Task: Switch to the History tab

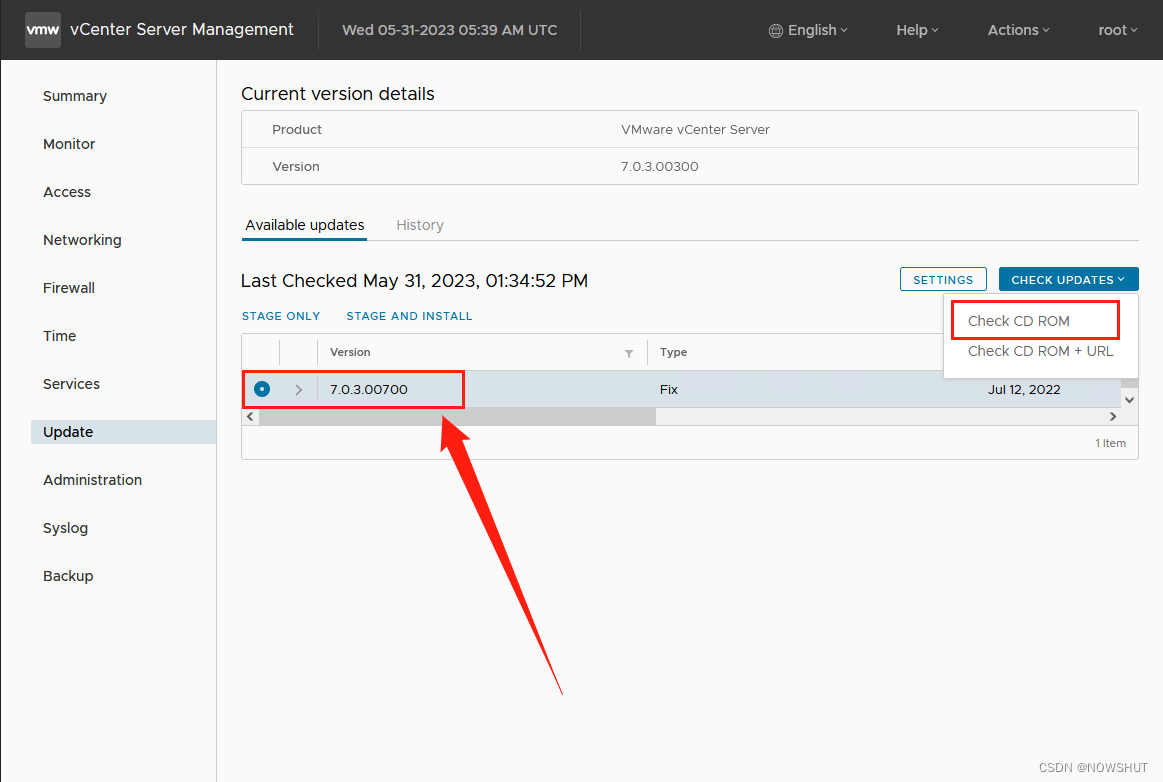Action: pos(420,225)
